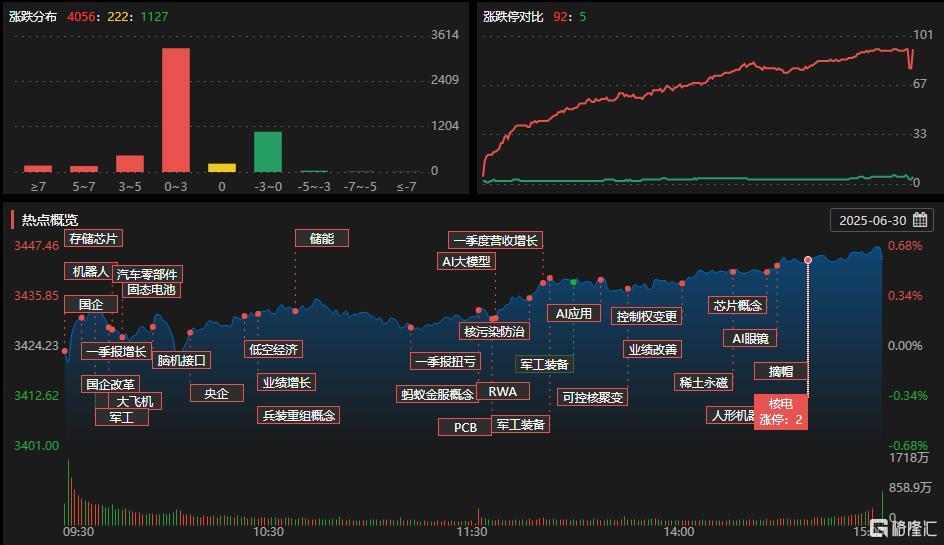Select the RWA hotspot tag

503,391
